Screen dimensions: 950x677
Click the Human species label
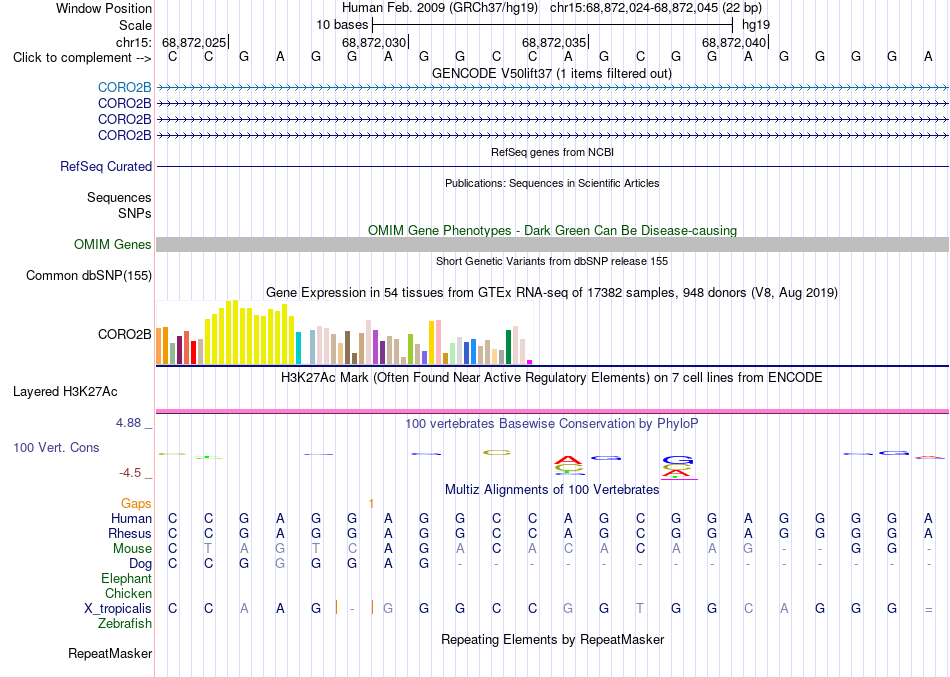pos(131,519)
